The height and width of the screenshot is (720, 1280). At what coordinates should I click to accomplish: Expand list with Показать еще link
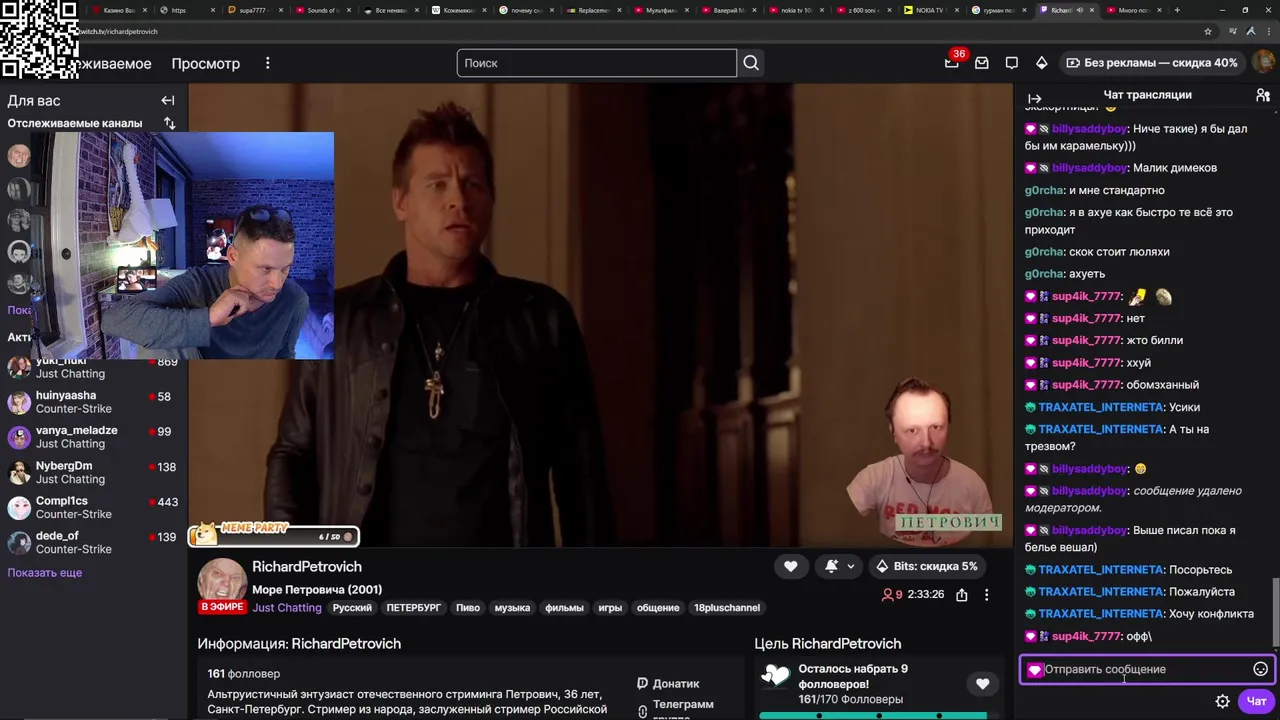pos(45,573)
